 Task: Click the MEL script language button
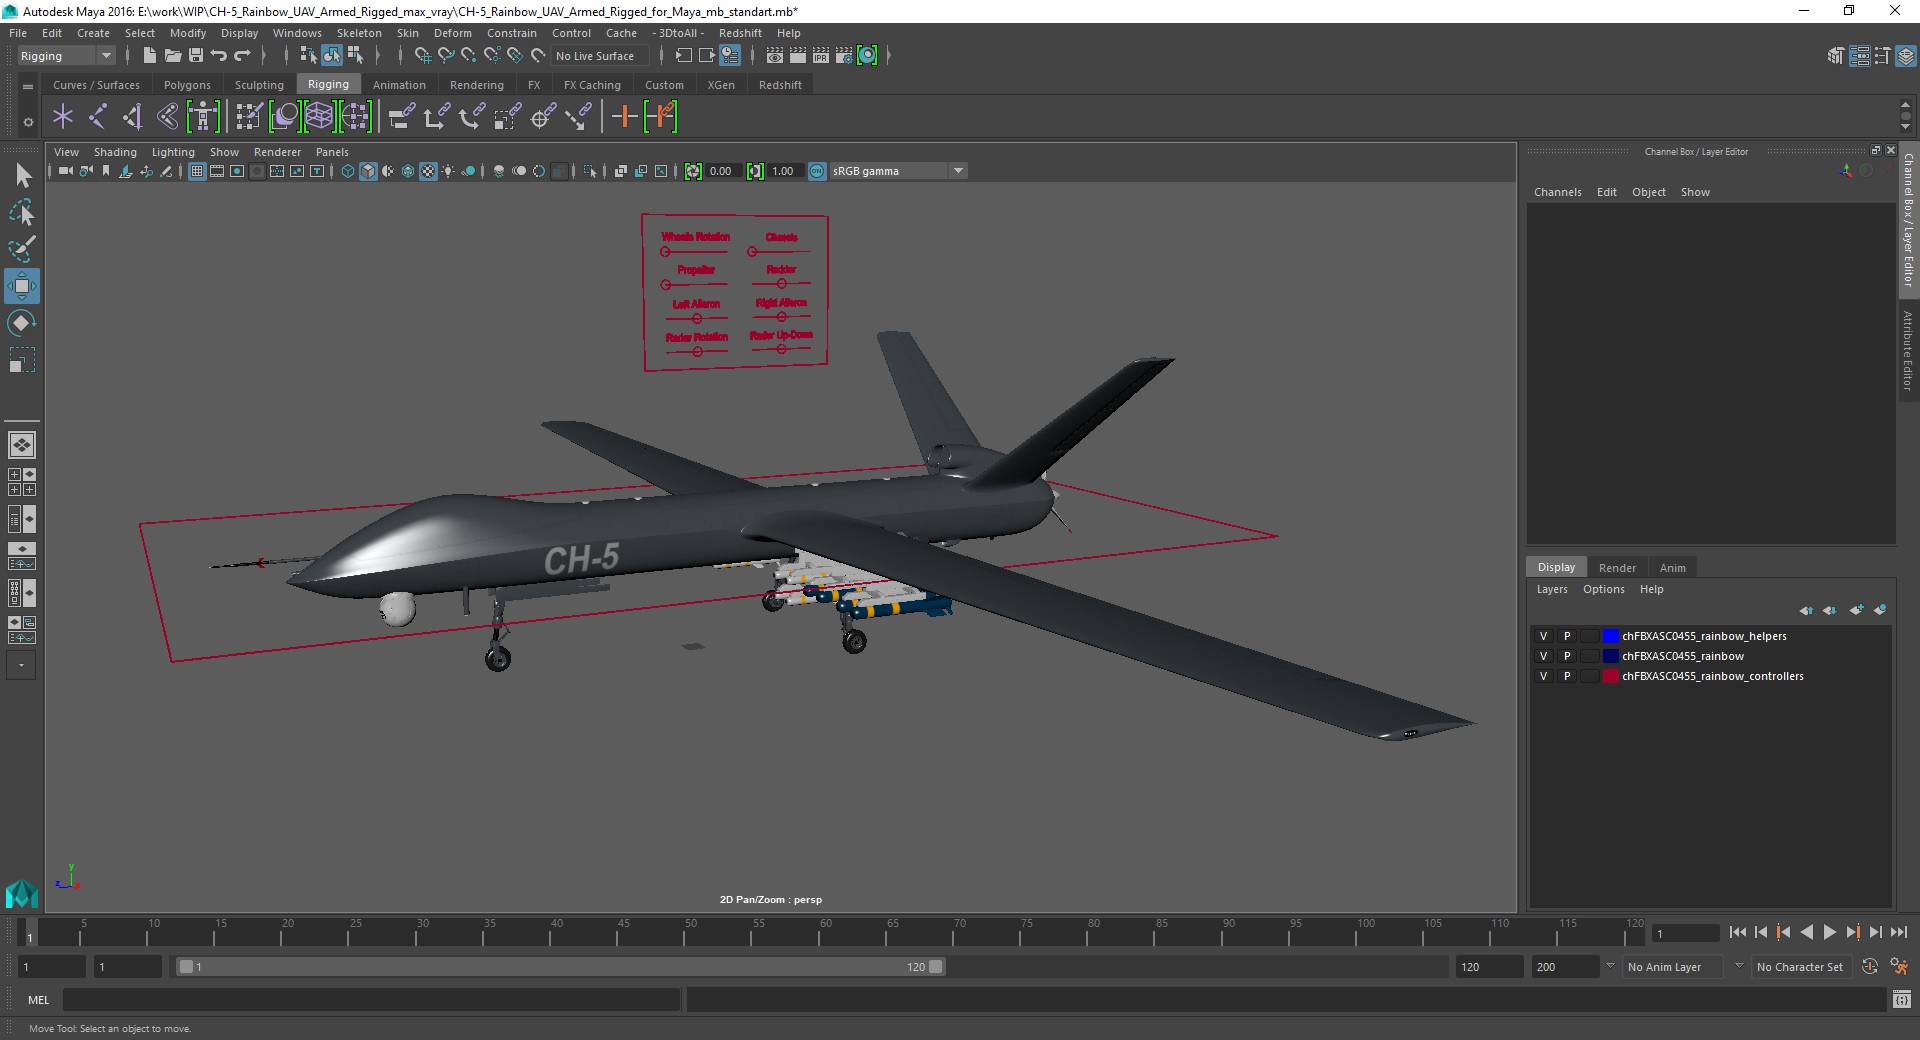(38, 1000)
